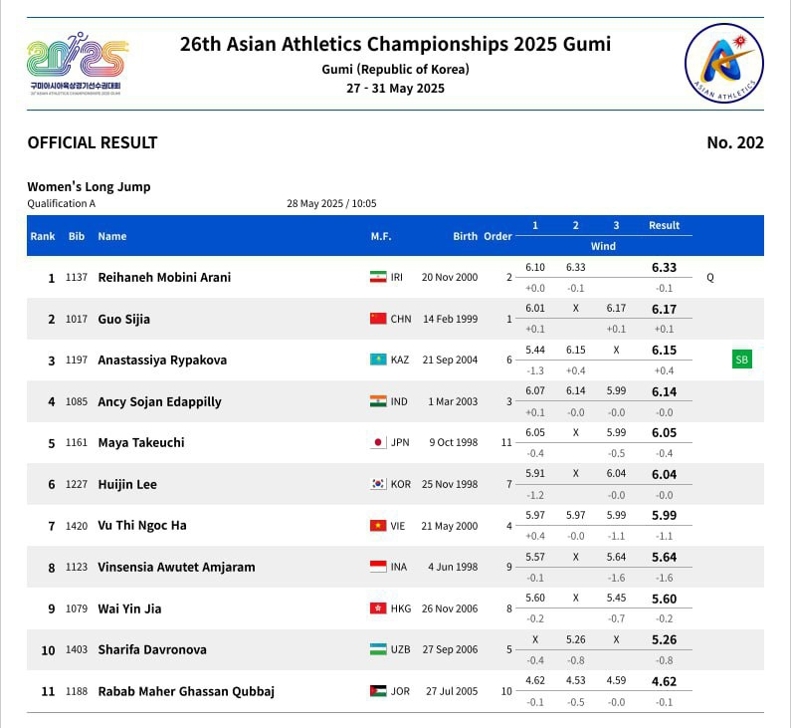Click the Rank column header
Viewport: 791px width, 728px height.
[43, 236]
